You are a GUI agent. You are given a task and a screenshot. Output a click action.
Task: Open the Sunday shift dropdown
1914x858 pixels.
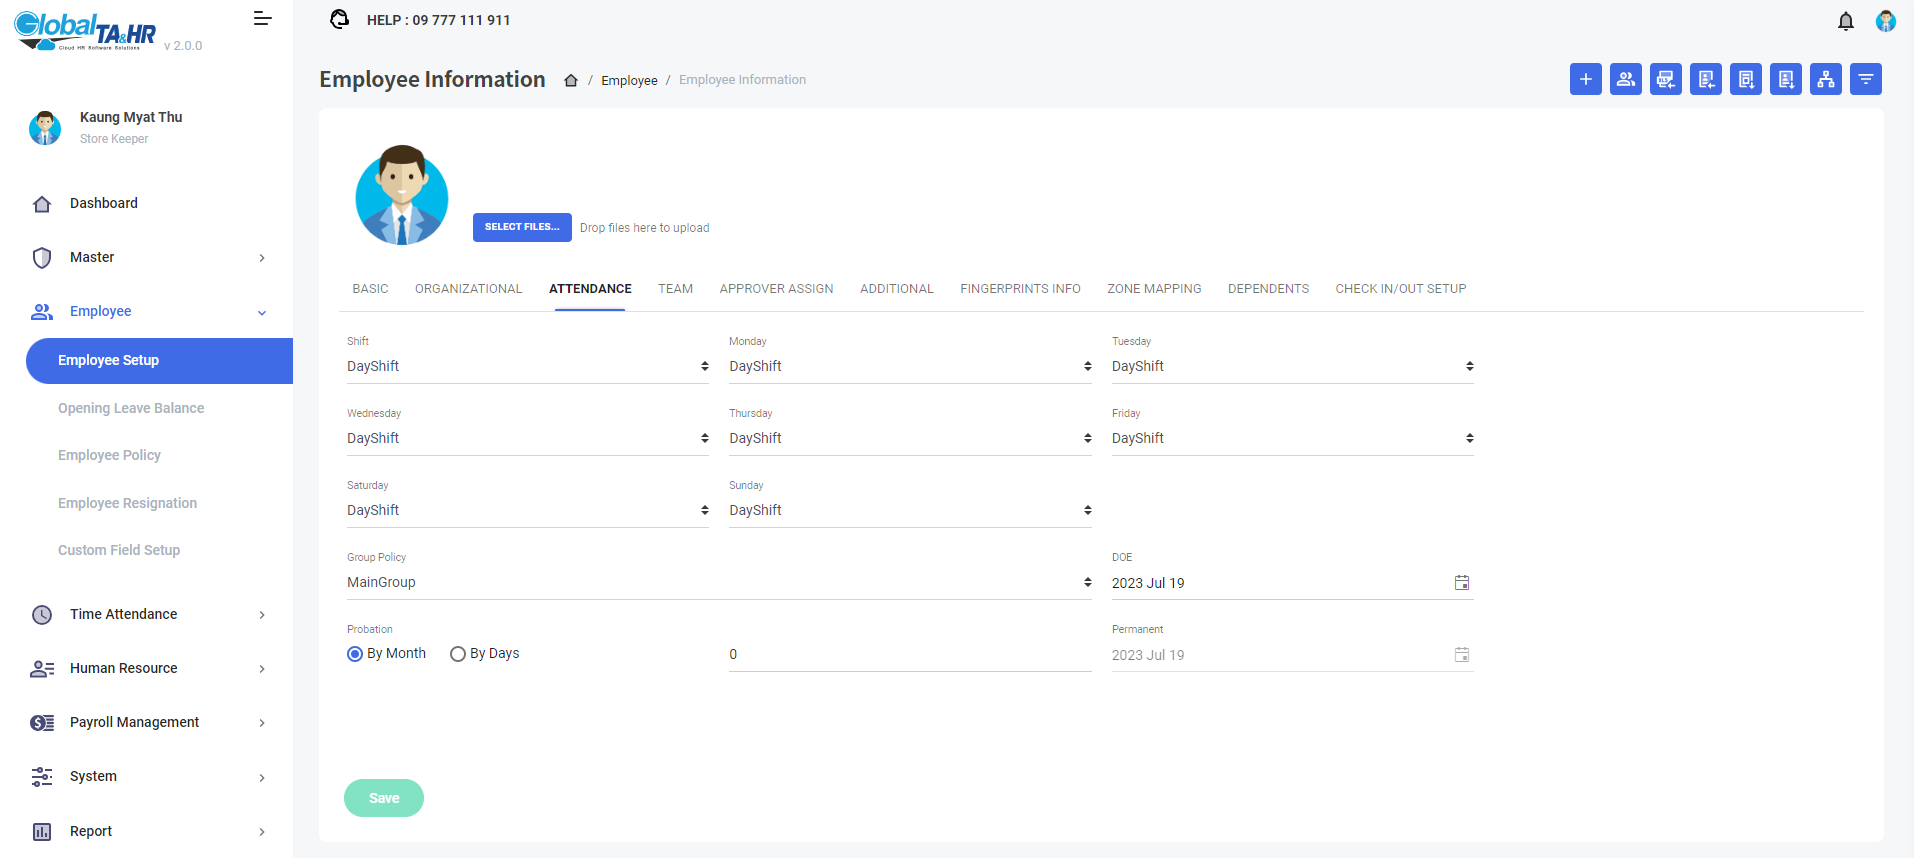(909, 511)
